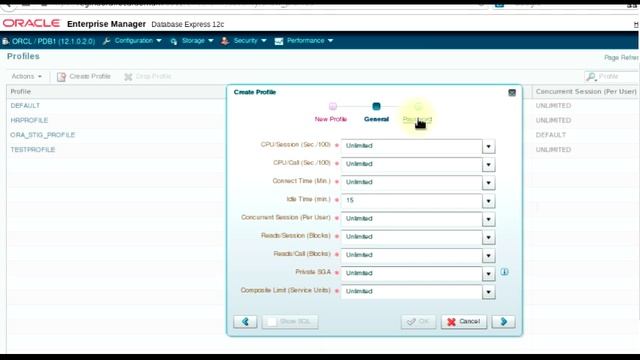This screenshot has height=360, width=640.
Task: Click the Idle Time field showing 15
Action: [411, 200]
